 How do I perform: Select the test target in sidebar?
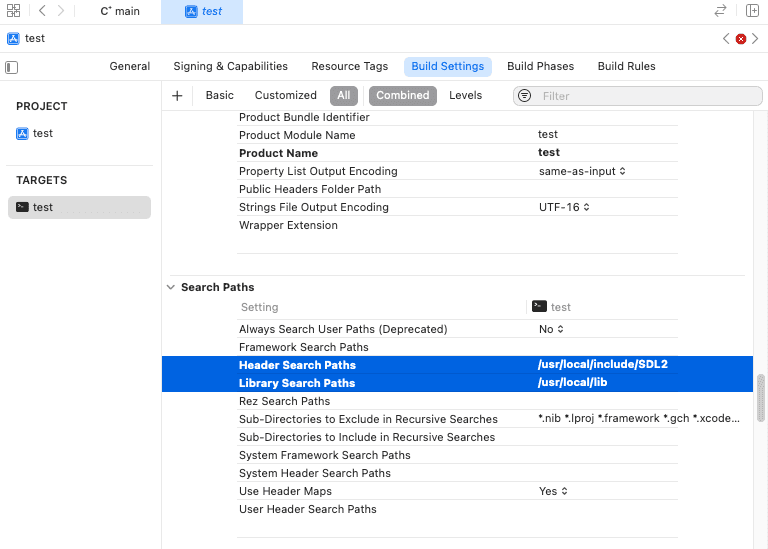[x=79, y=207]
